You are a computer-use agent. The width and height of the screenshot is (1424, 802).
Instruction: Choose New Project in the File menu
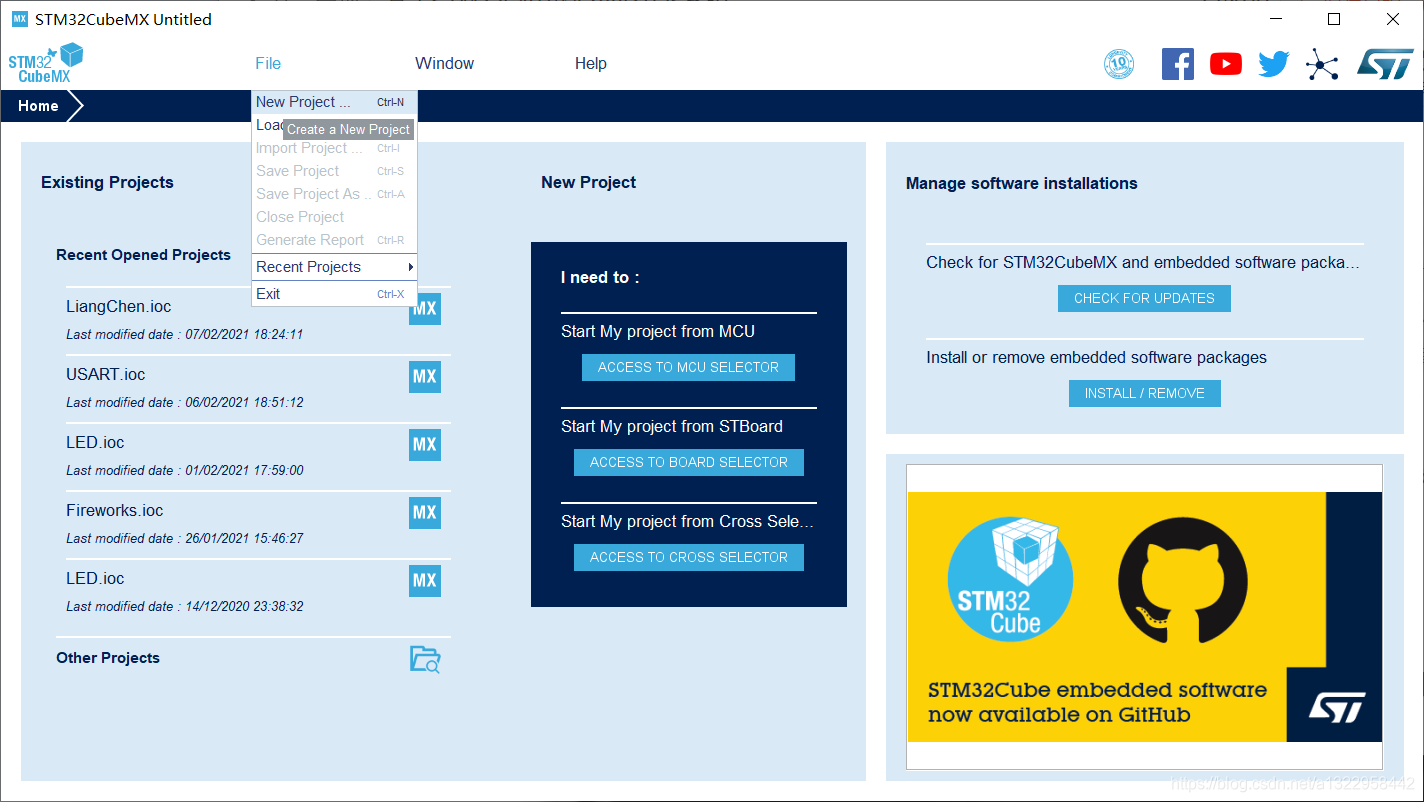click(x=334, y=102)
